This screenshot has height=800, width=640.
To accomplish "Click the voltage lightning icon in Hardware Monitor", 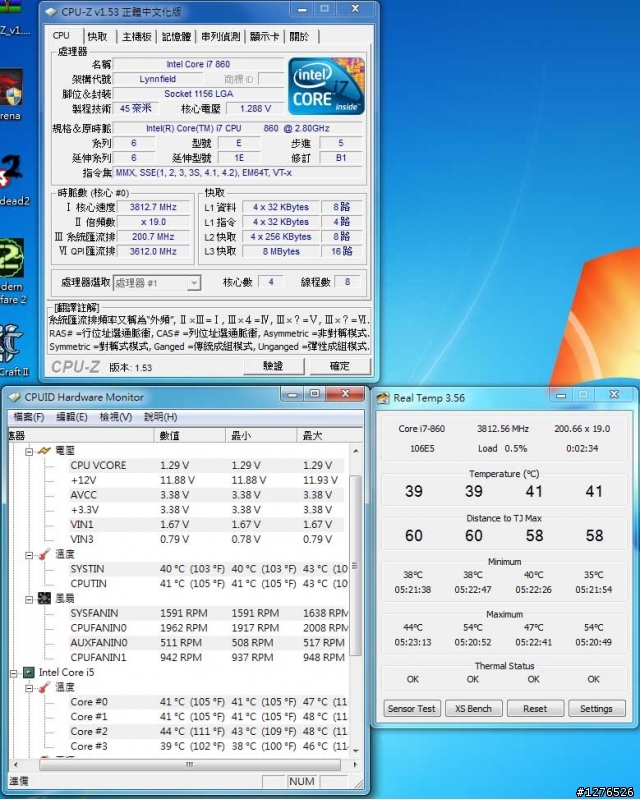I will pos(44,451).
